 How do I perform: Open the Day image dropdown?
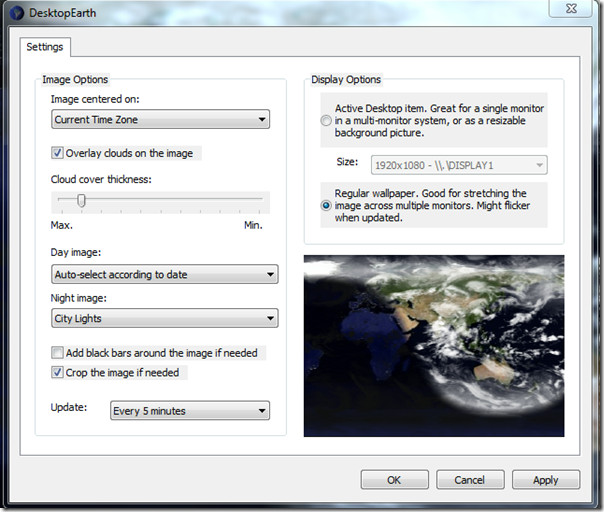[x=164, y=274]
